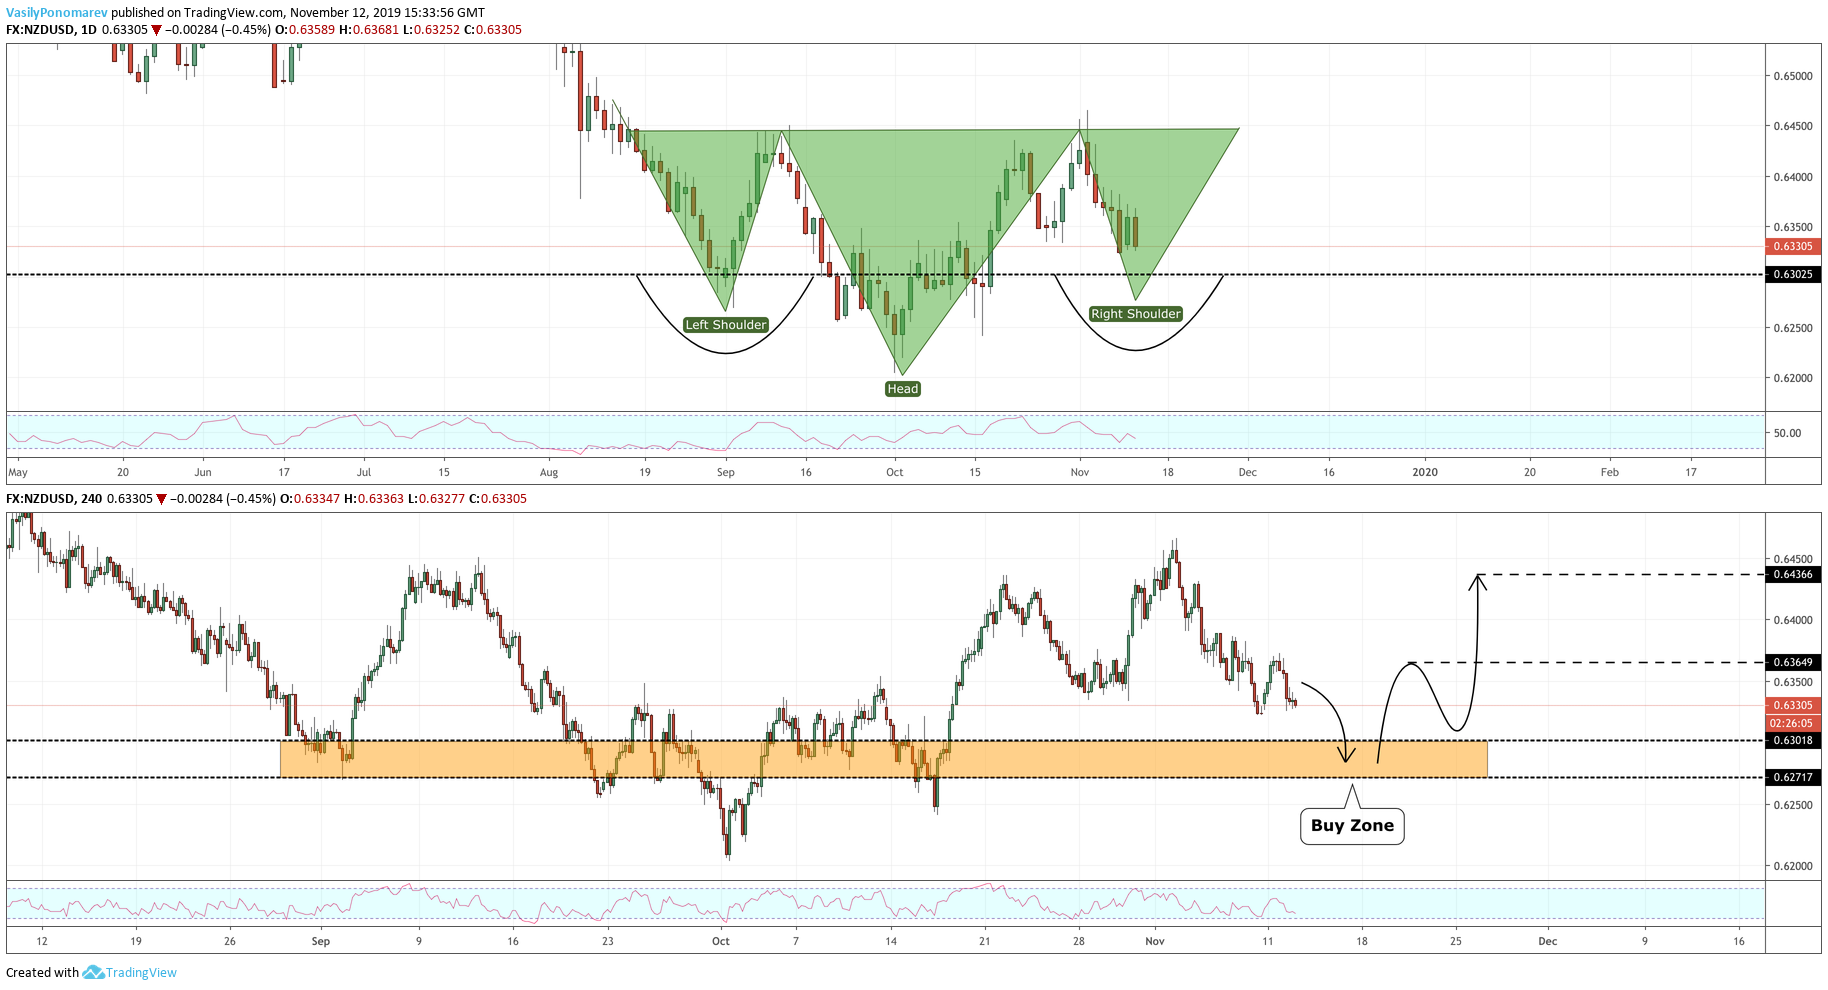Click the red 0.63305 current price tag, top chart

[1793, 246]
